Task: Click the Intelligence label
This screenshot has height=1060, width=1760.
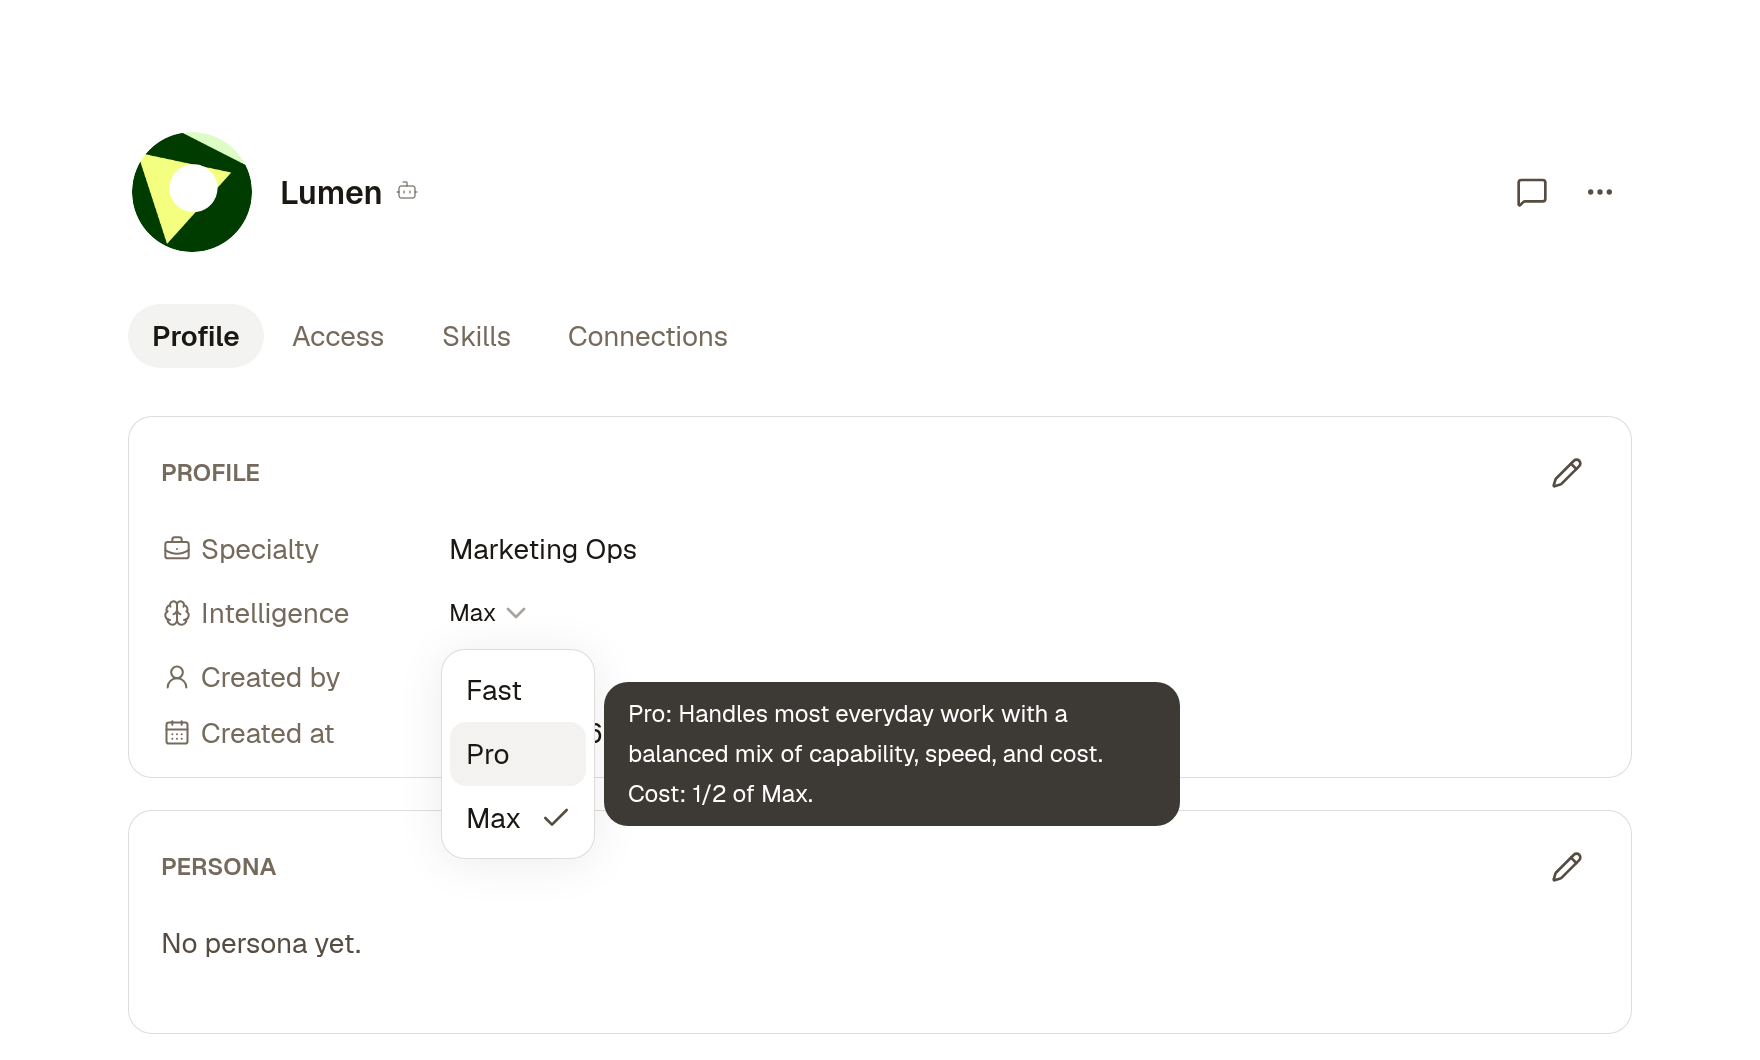Action: (x=275, y=613)
